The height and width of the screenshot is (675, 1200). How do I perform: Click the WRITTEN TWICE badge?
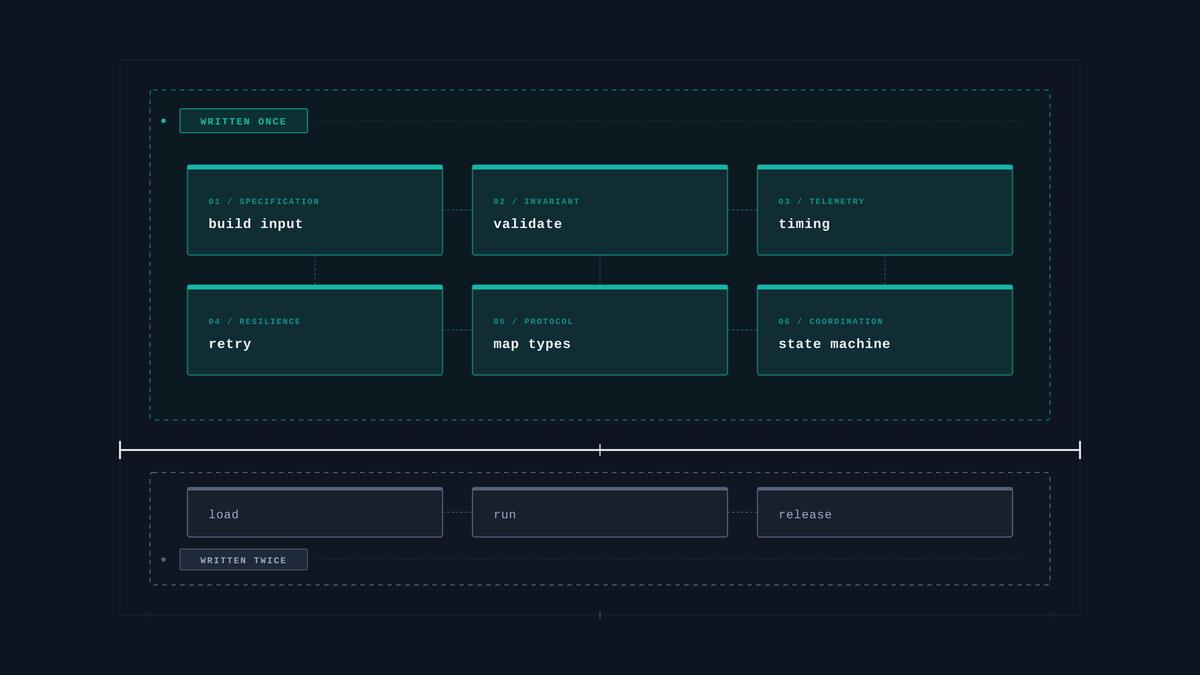pos(244,560)
